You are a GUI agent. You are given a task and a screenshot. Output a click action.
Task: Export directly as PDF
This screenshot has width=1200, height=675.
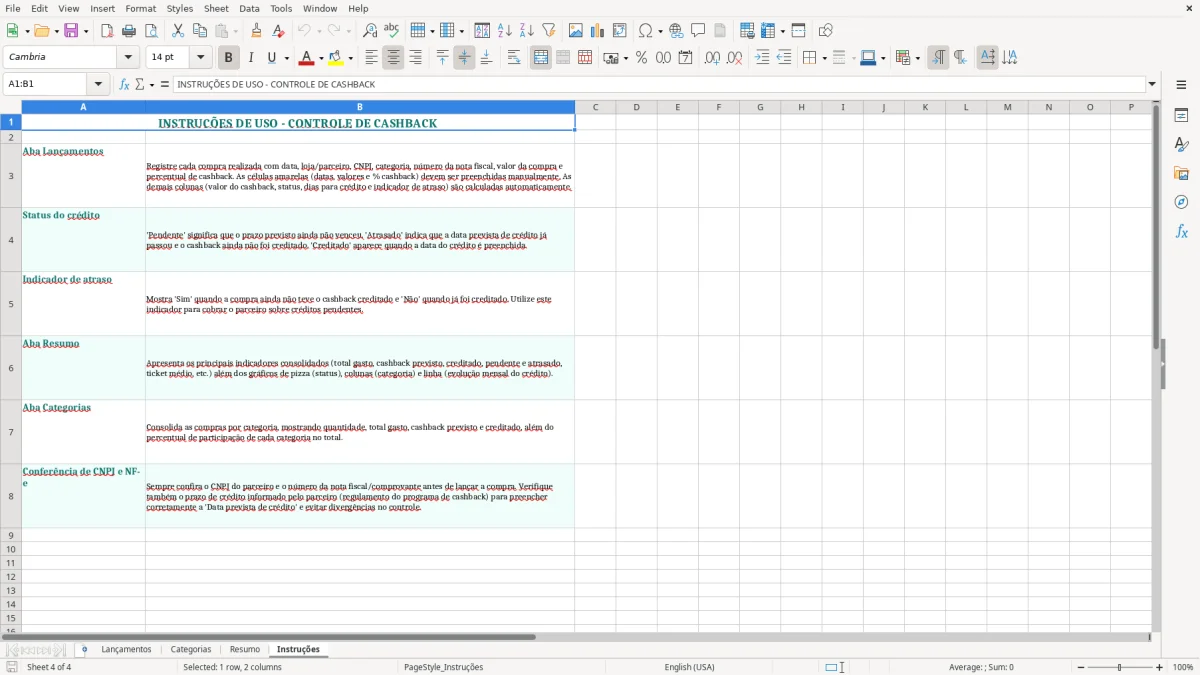pyautogui.click(x=107, y=31)
